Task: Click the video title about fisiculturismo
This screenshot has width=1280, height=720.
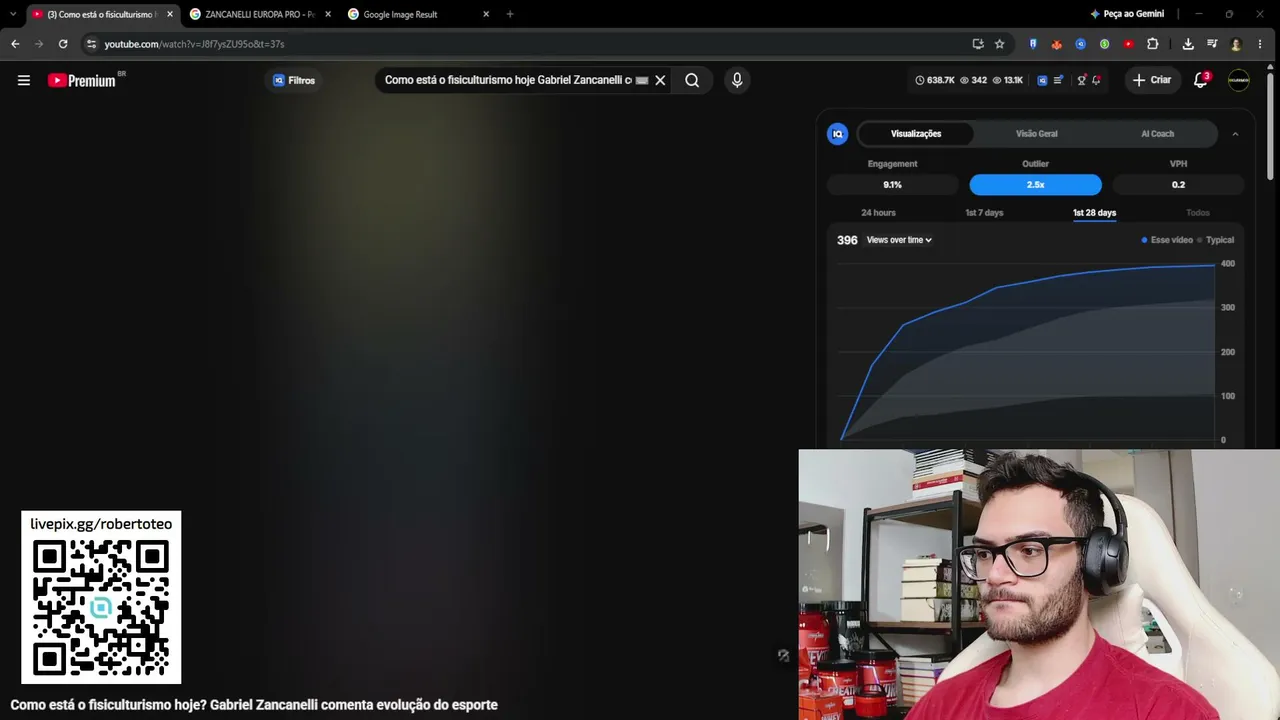Action: click(254, 705)
